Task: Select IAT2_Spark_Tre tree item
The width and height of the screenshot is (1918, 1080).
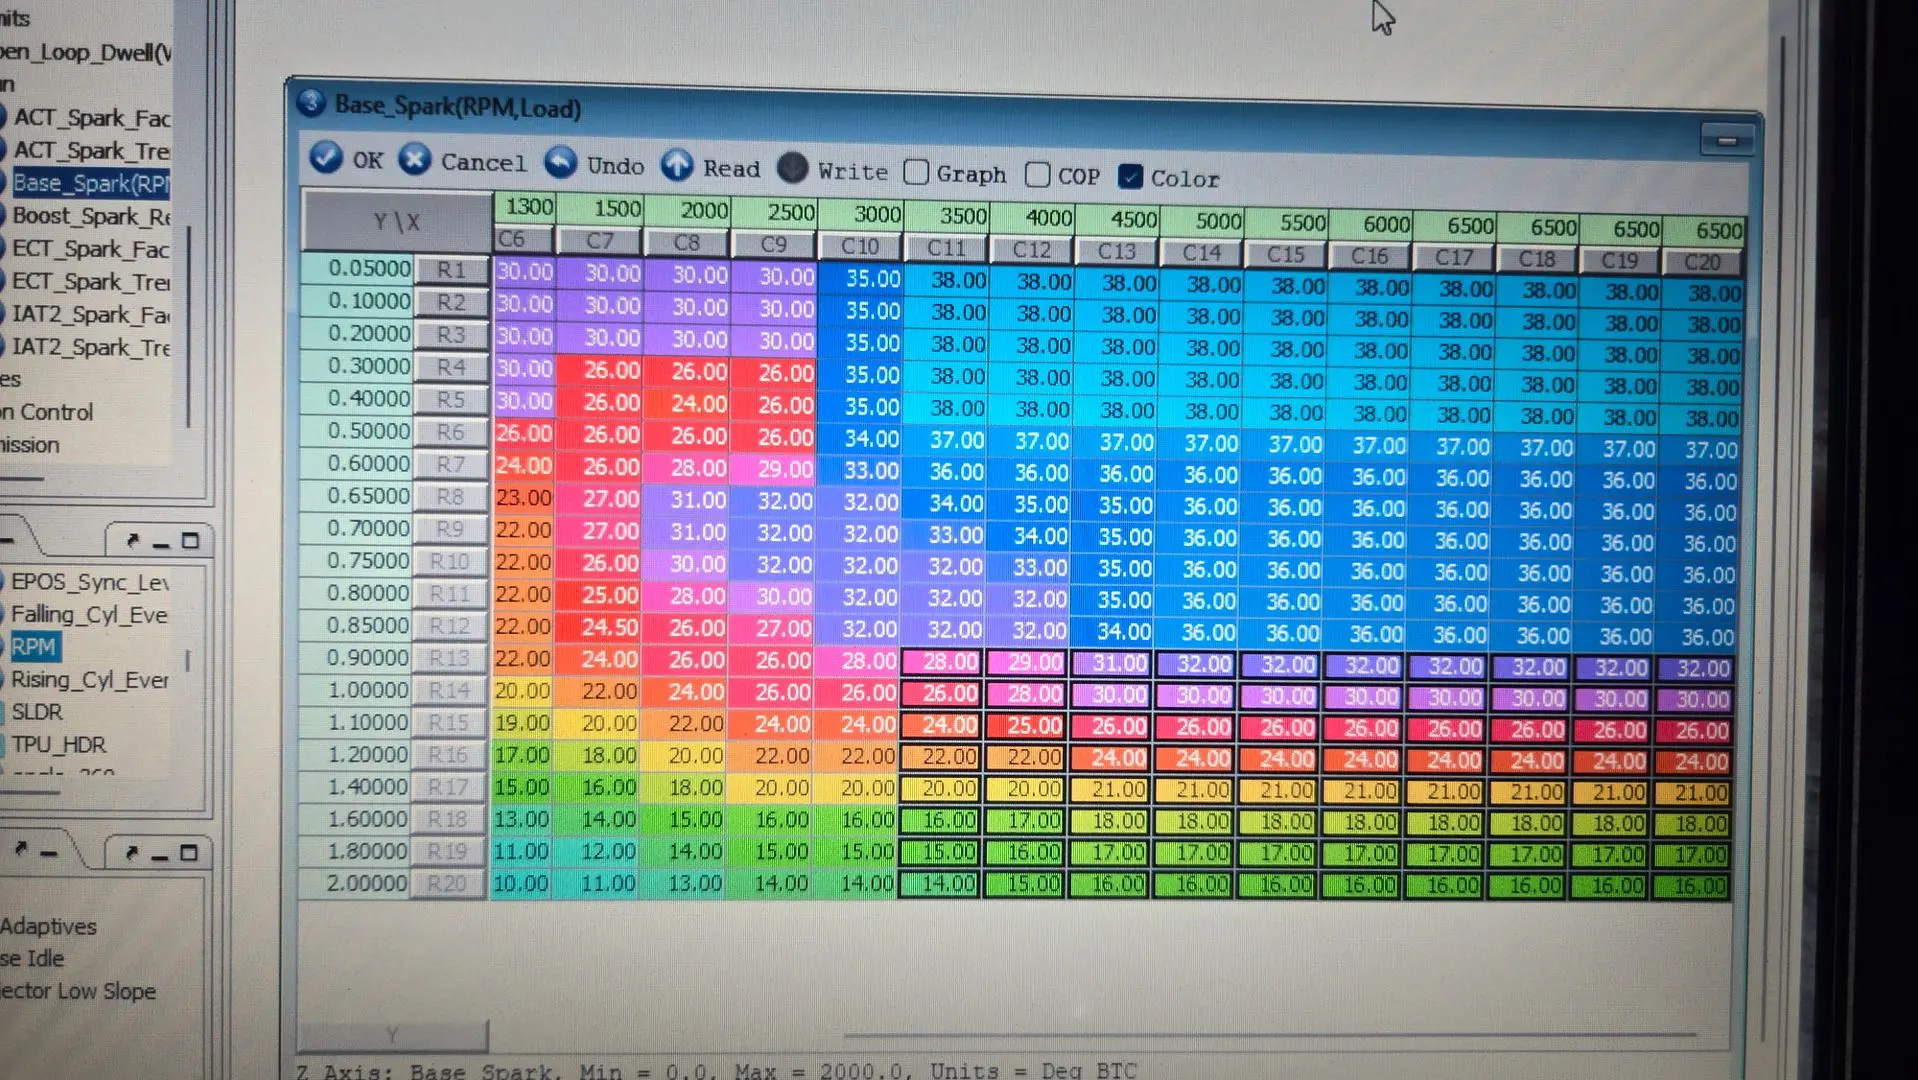Action: pos(91,348)
